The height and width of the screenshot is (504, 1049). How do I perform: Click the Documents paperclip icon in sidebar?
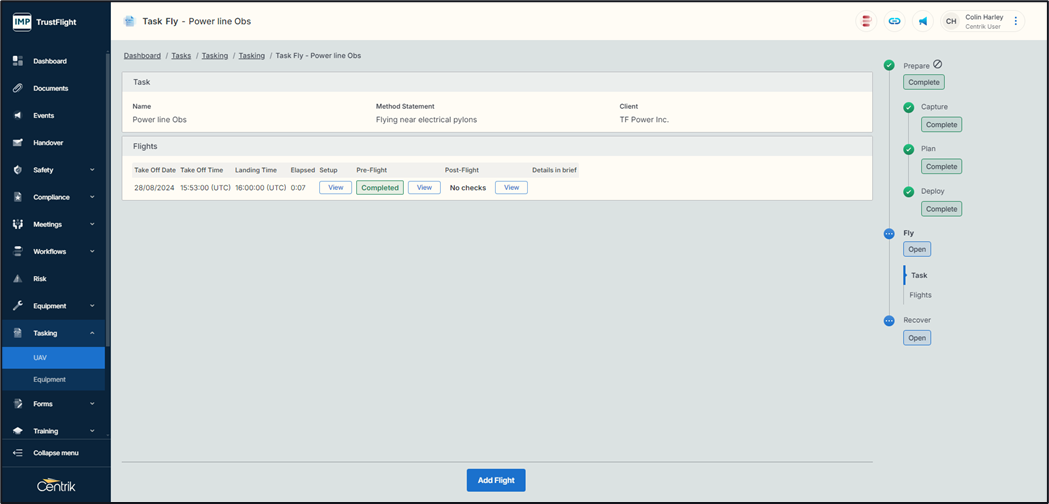(18, 88)
